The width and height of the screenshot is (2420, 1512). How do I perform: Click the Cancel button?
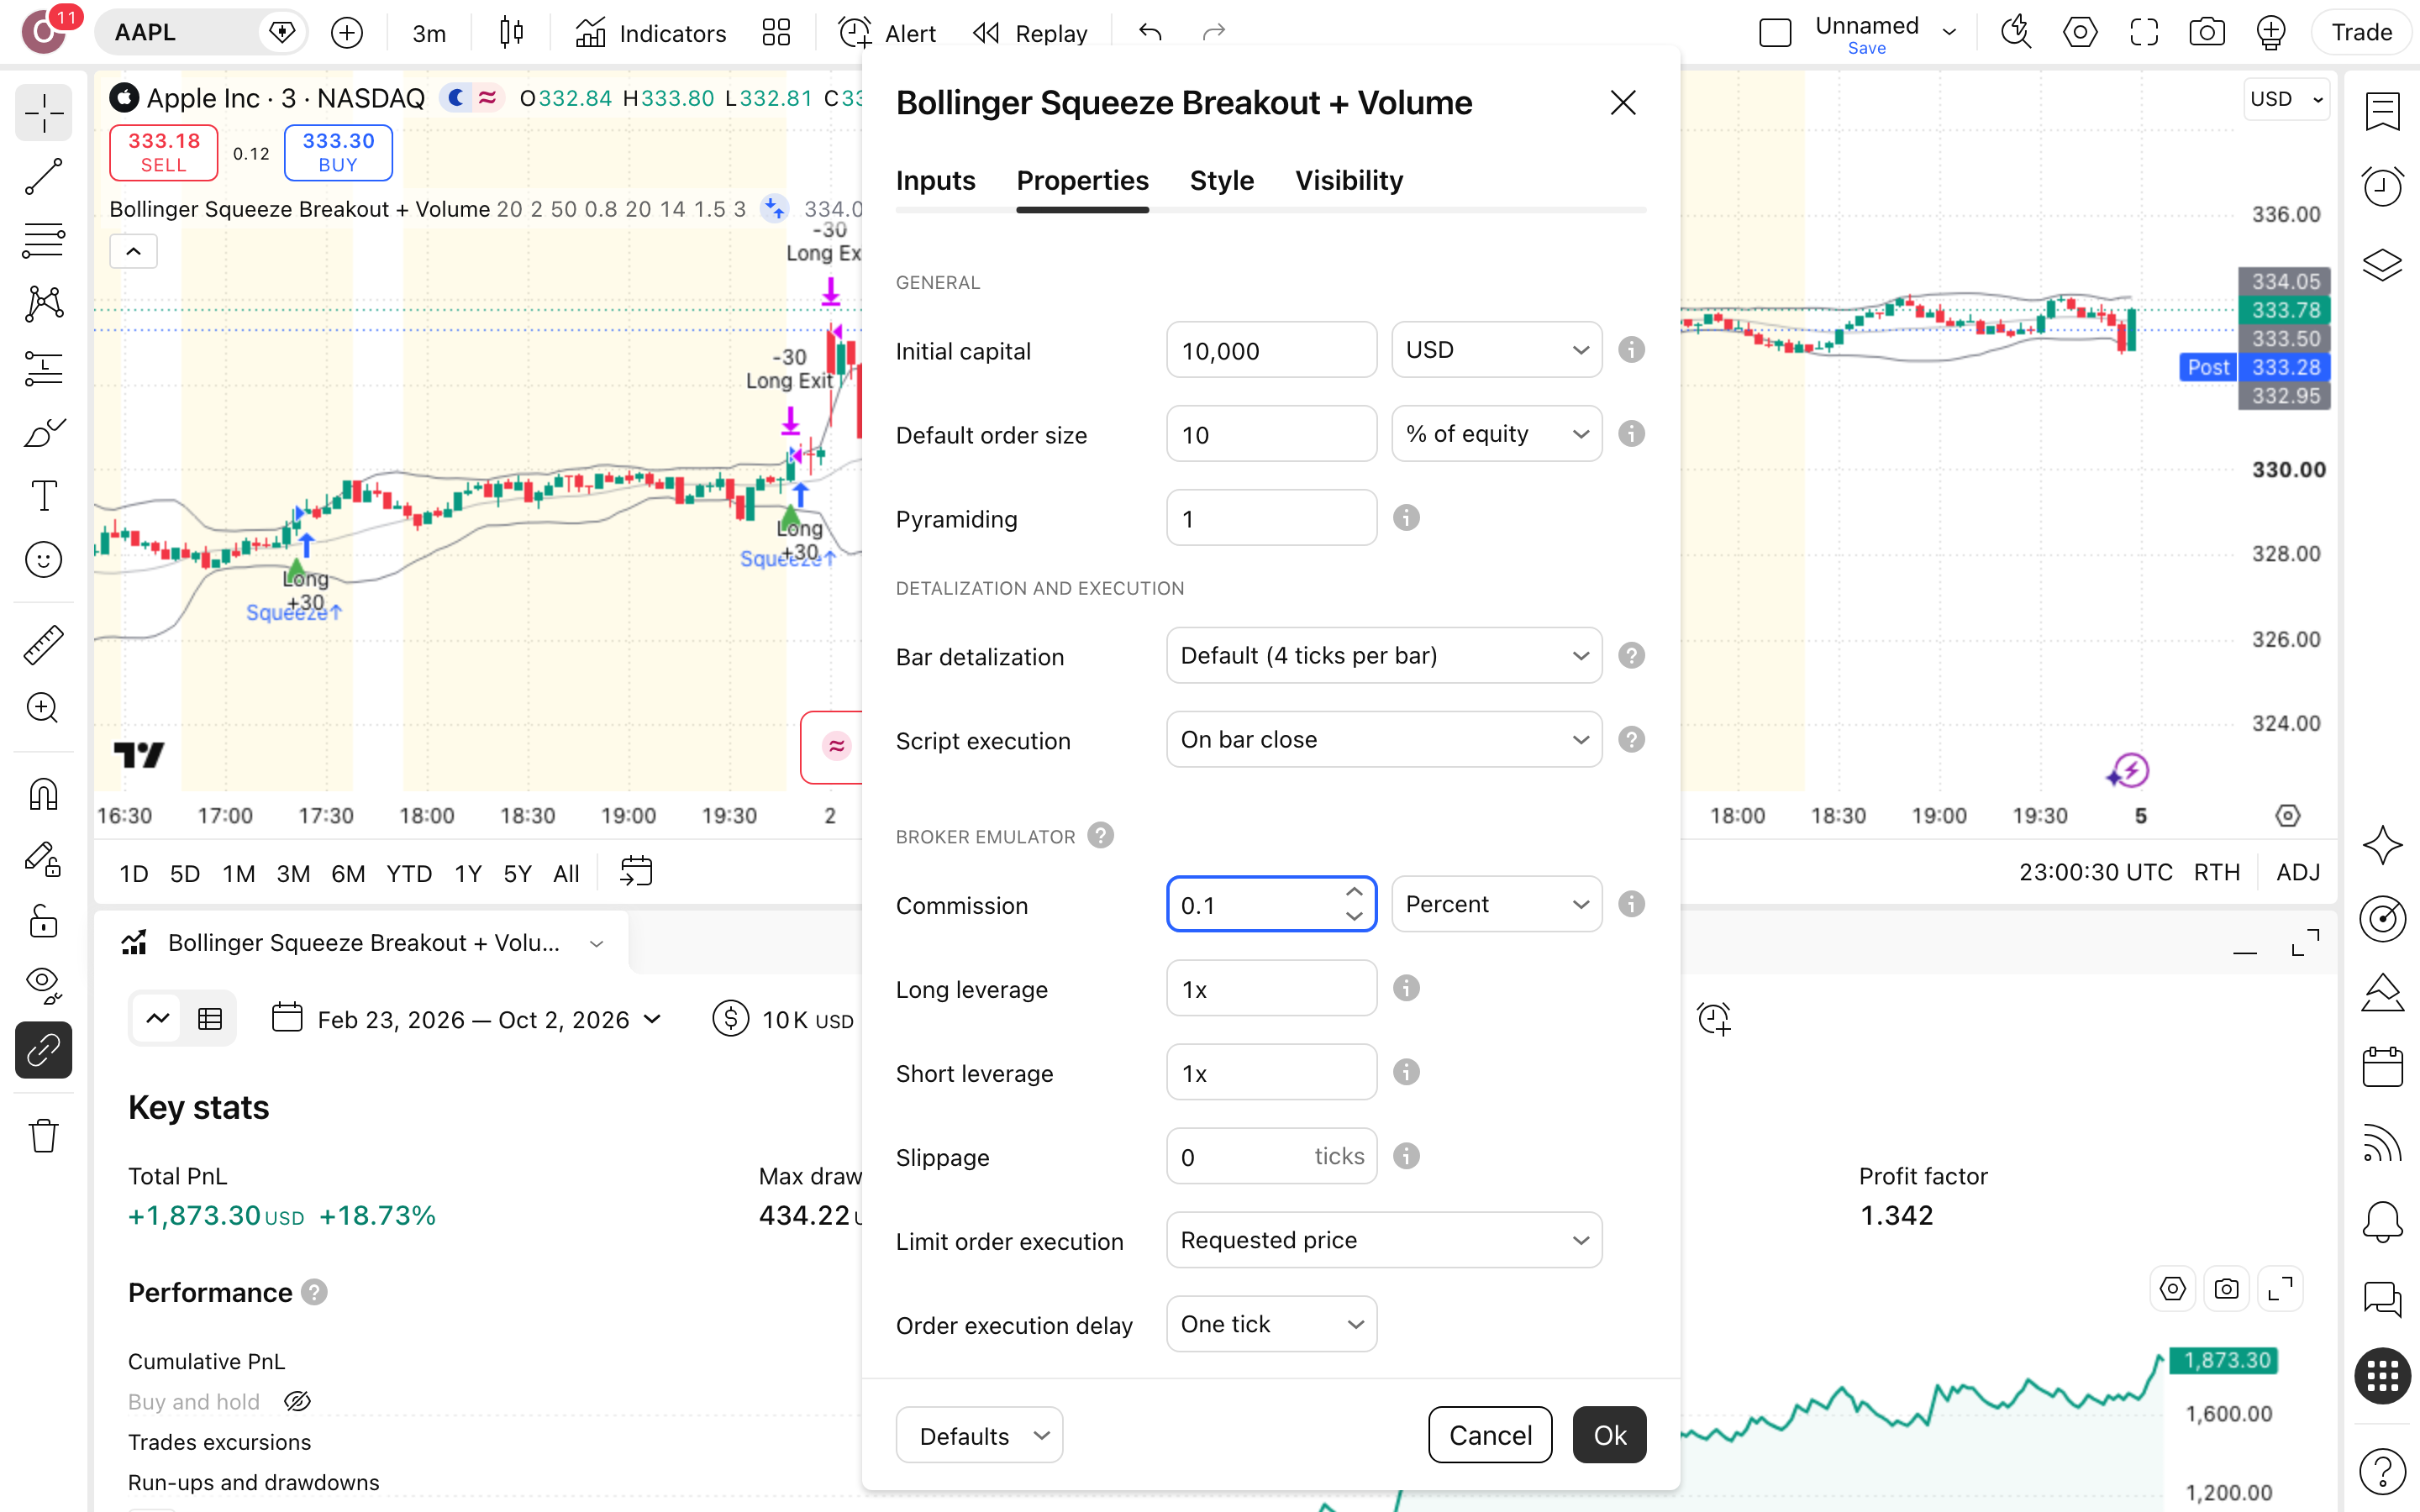click(1490, 1435)
